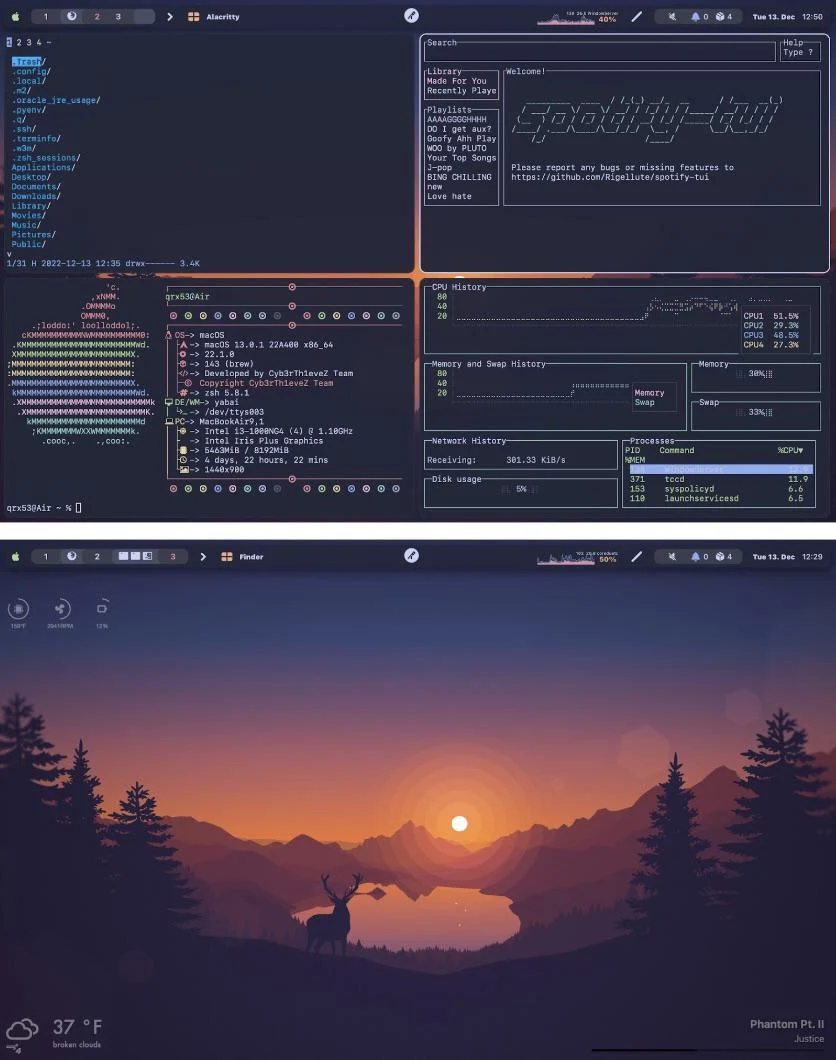836x1060 pixels.
Task: Click the notification bell in the Alacritty bar
Action: pyautogui.click(x=698, y=16)
